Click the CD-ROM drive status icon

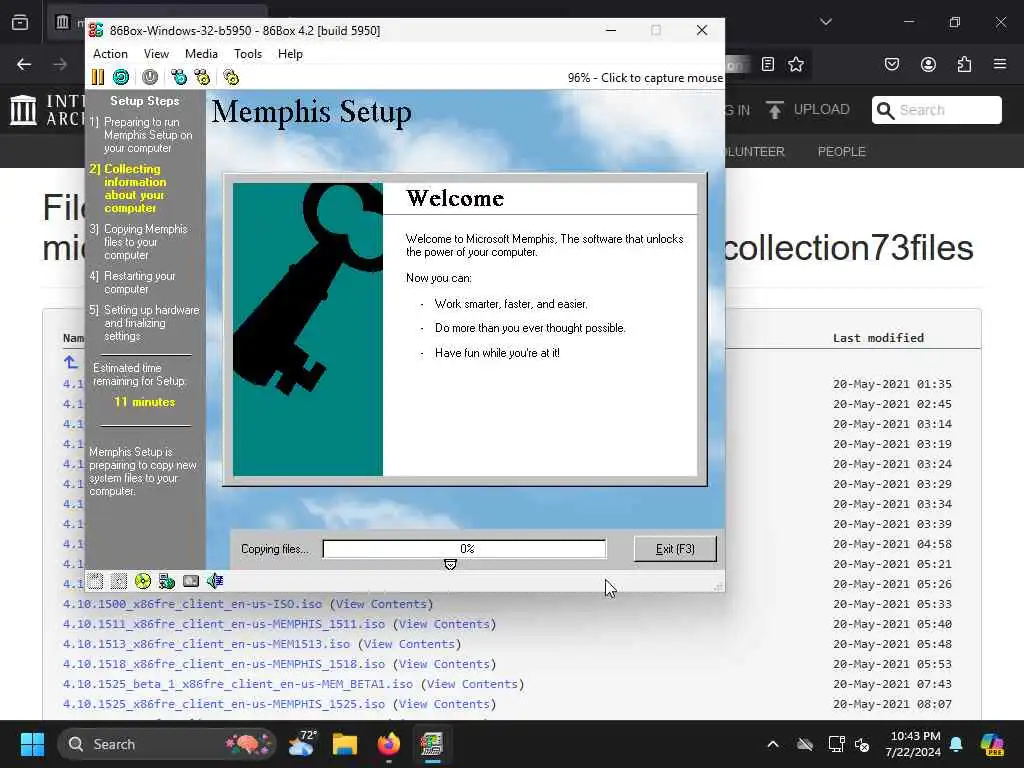[142, 581]
